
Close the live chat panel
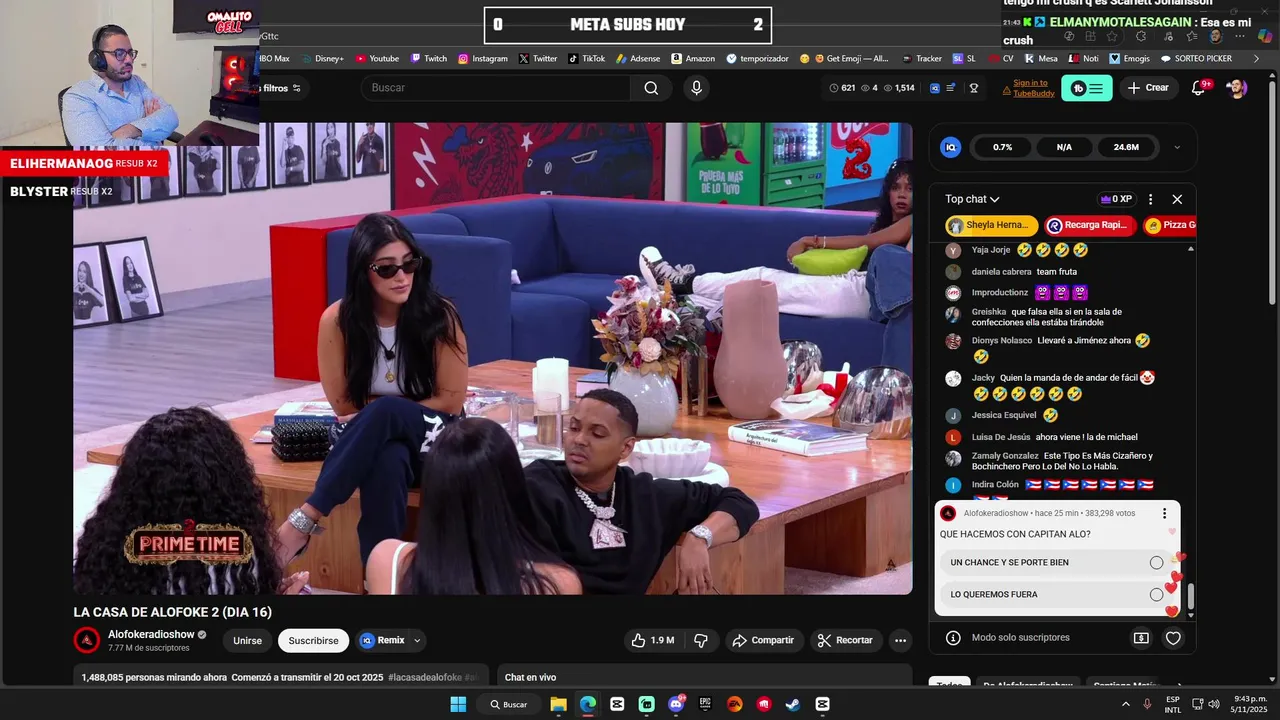[x=1177, y=199]
